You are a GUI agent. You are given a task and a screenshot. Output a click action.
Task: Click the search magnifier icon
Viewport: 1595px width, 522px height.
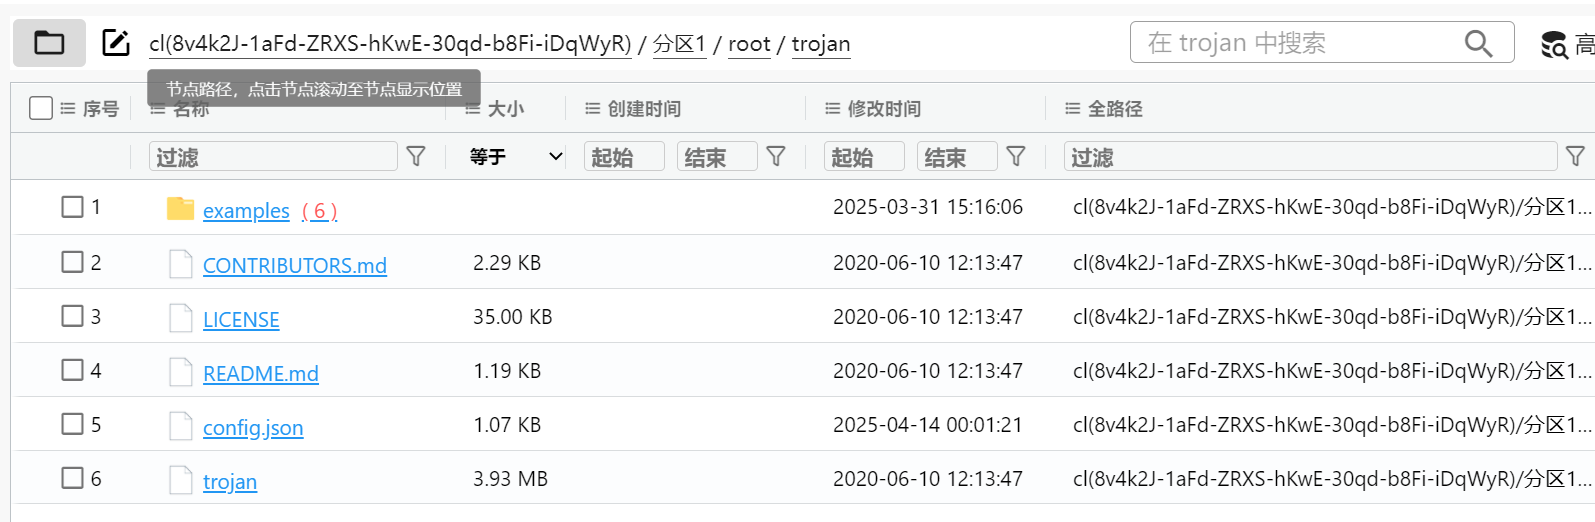coord(1478,43)
